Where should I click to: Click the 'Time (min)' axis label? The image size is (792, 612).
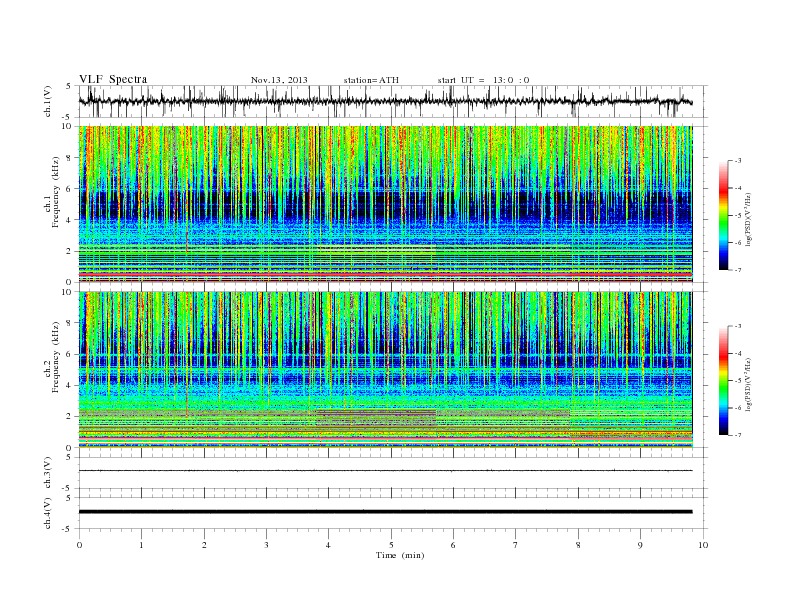tap(400, 555)
